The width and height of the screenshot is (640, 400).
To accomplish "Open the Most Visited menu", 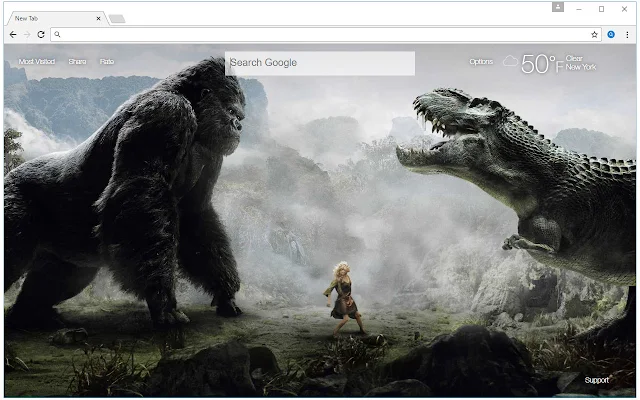I will (x=37, y=62).
